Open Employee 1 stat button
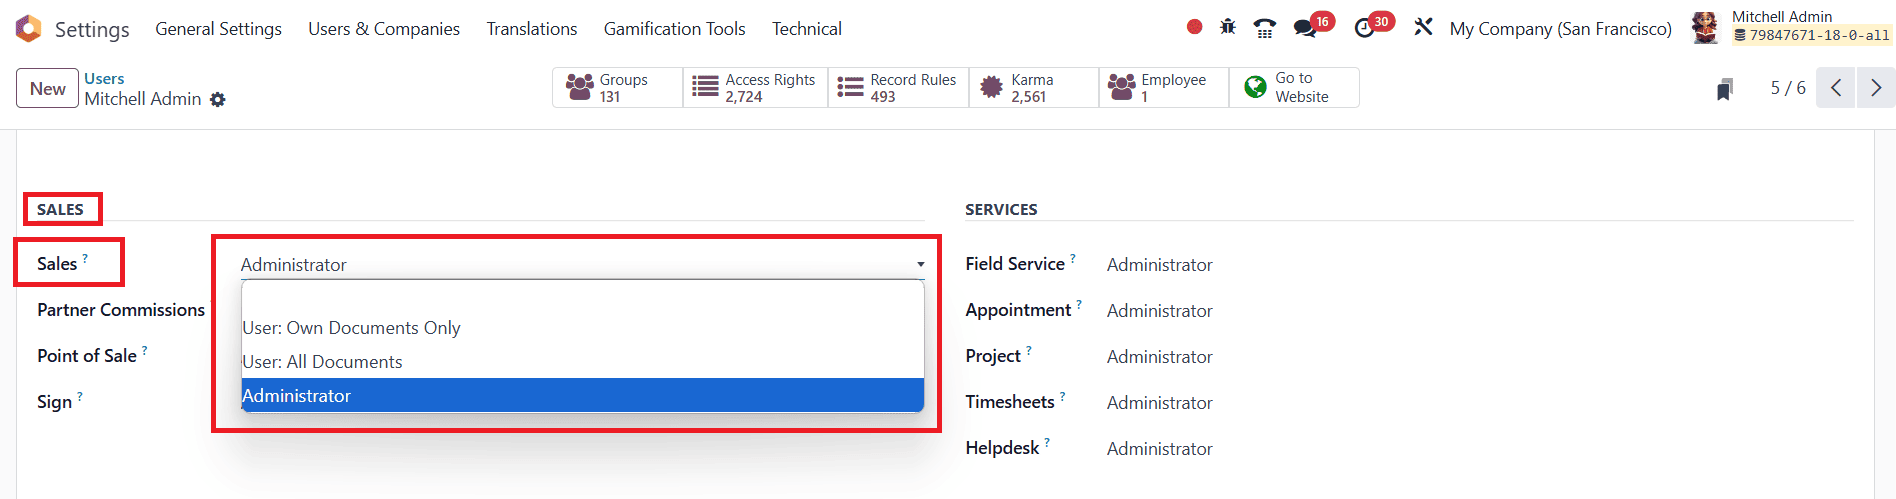Screen dimensions: 1896x499 1164,88
